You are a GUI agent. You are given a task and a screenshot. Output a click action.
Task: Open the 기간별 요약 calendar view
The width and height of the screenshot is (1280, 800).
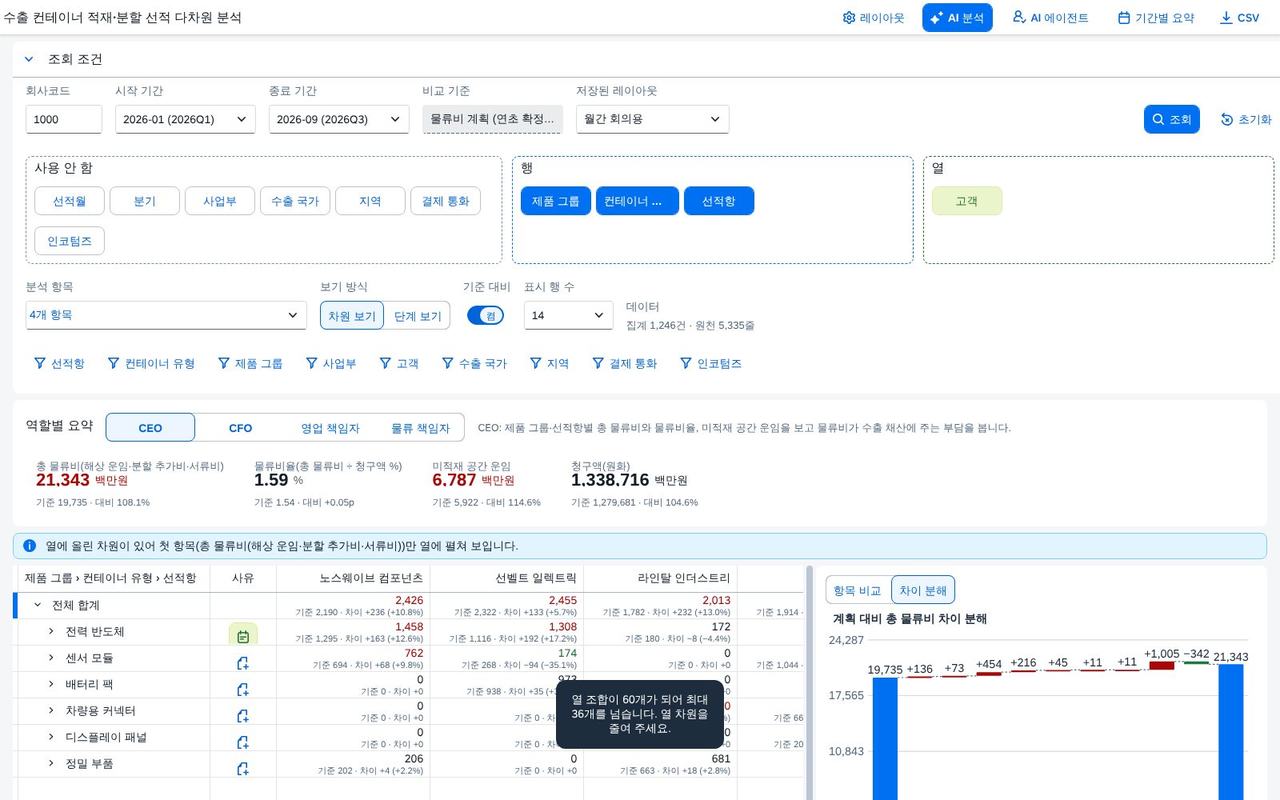pyautogui.click(x=1156, y=18)
